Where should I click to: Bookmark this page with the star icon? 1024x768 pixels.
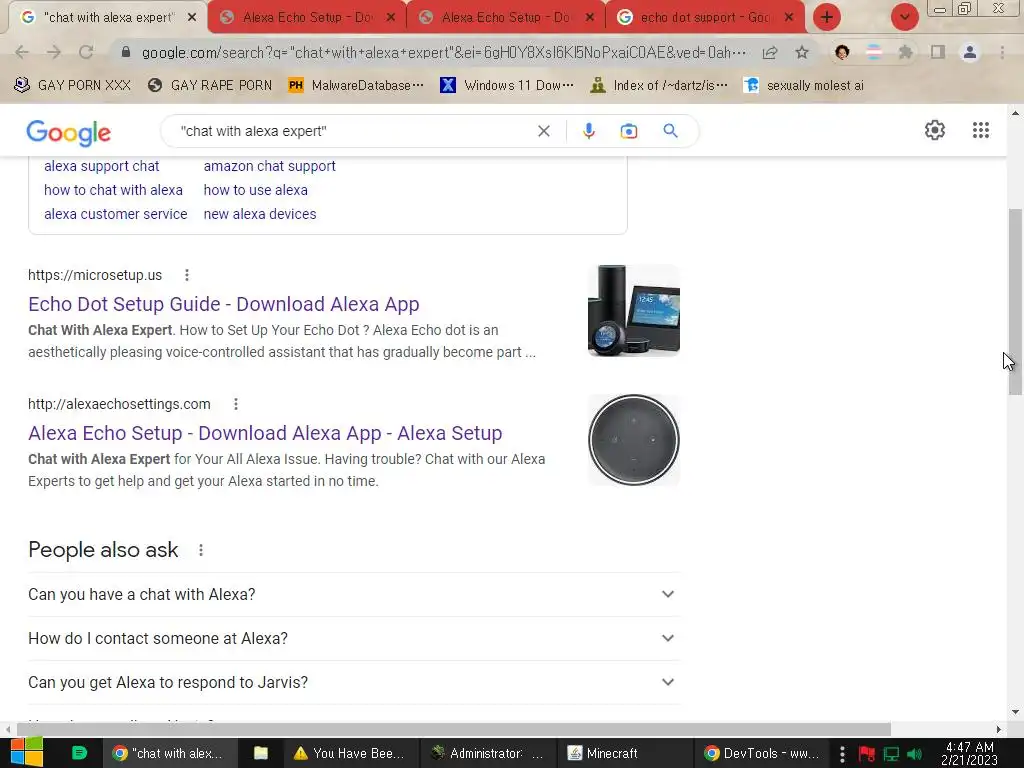tap(802, 52)
